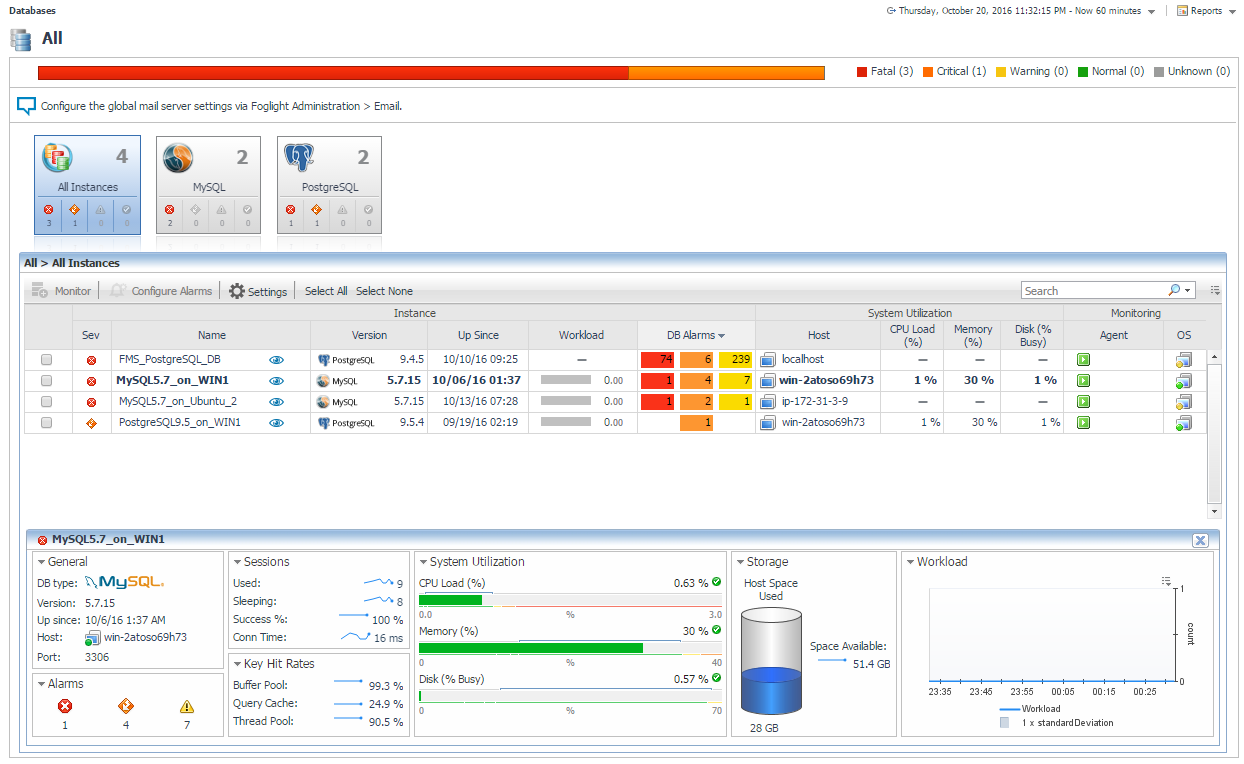Image resolution: width=1244 pixels, height=764 pixels.
Task: Select the MySQL instances tile
Action: [x=209, y=185]
